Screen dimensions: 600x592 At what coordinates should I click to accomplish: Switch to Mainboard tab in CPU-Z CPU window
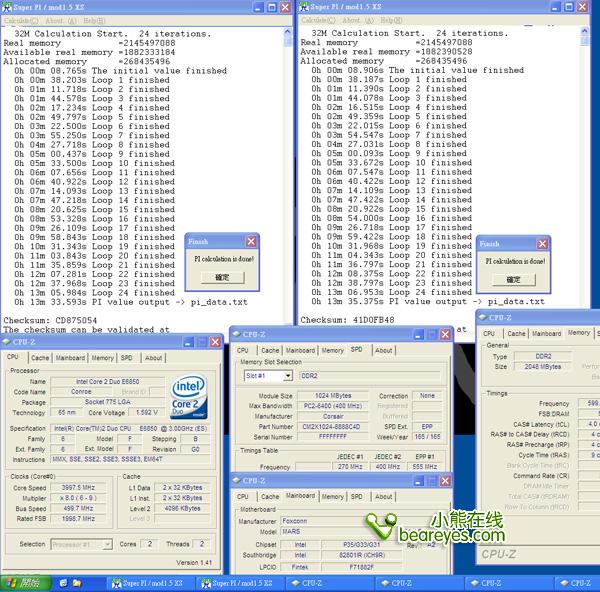(70, 358)
